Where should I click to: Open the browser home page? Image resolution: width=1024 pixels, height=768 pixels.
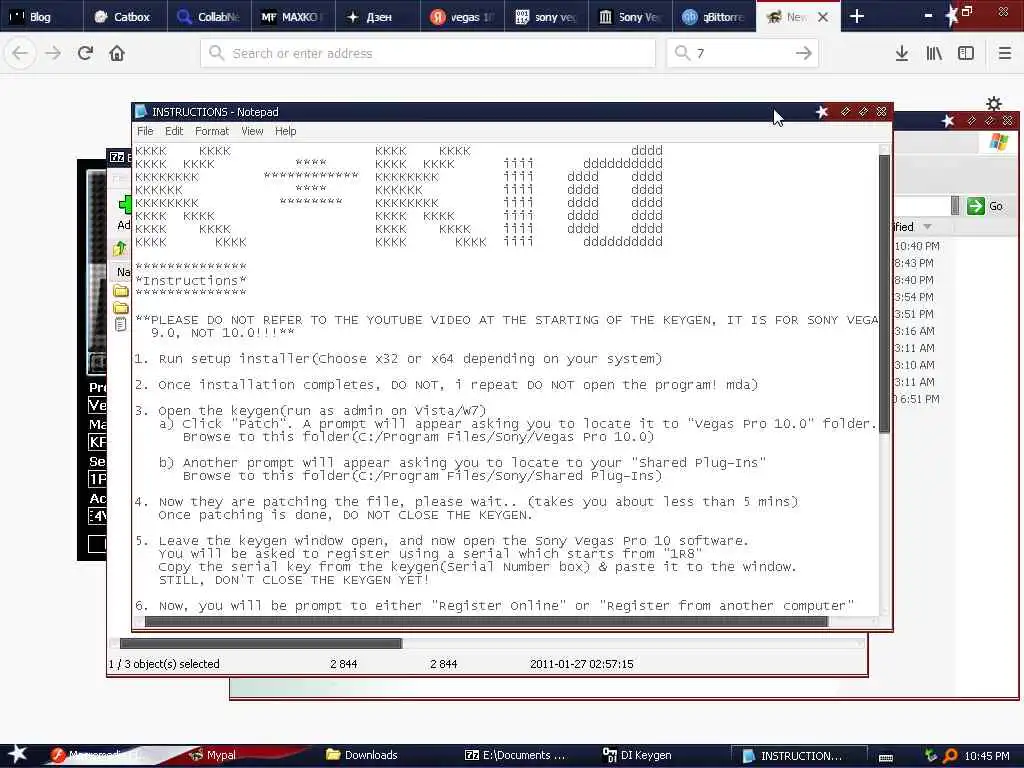[117, 53]
